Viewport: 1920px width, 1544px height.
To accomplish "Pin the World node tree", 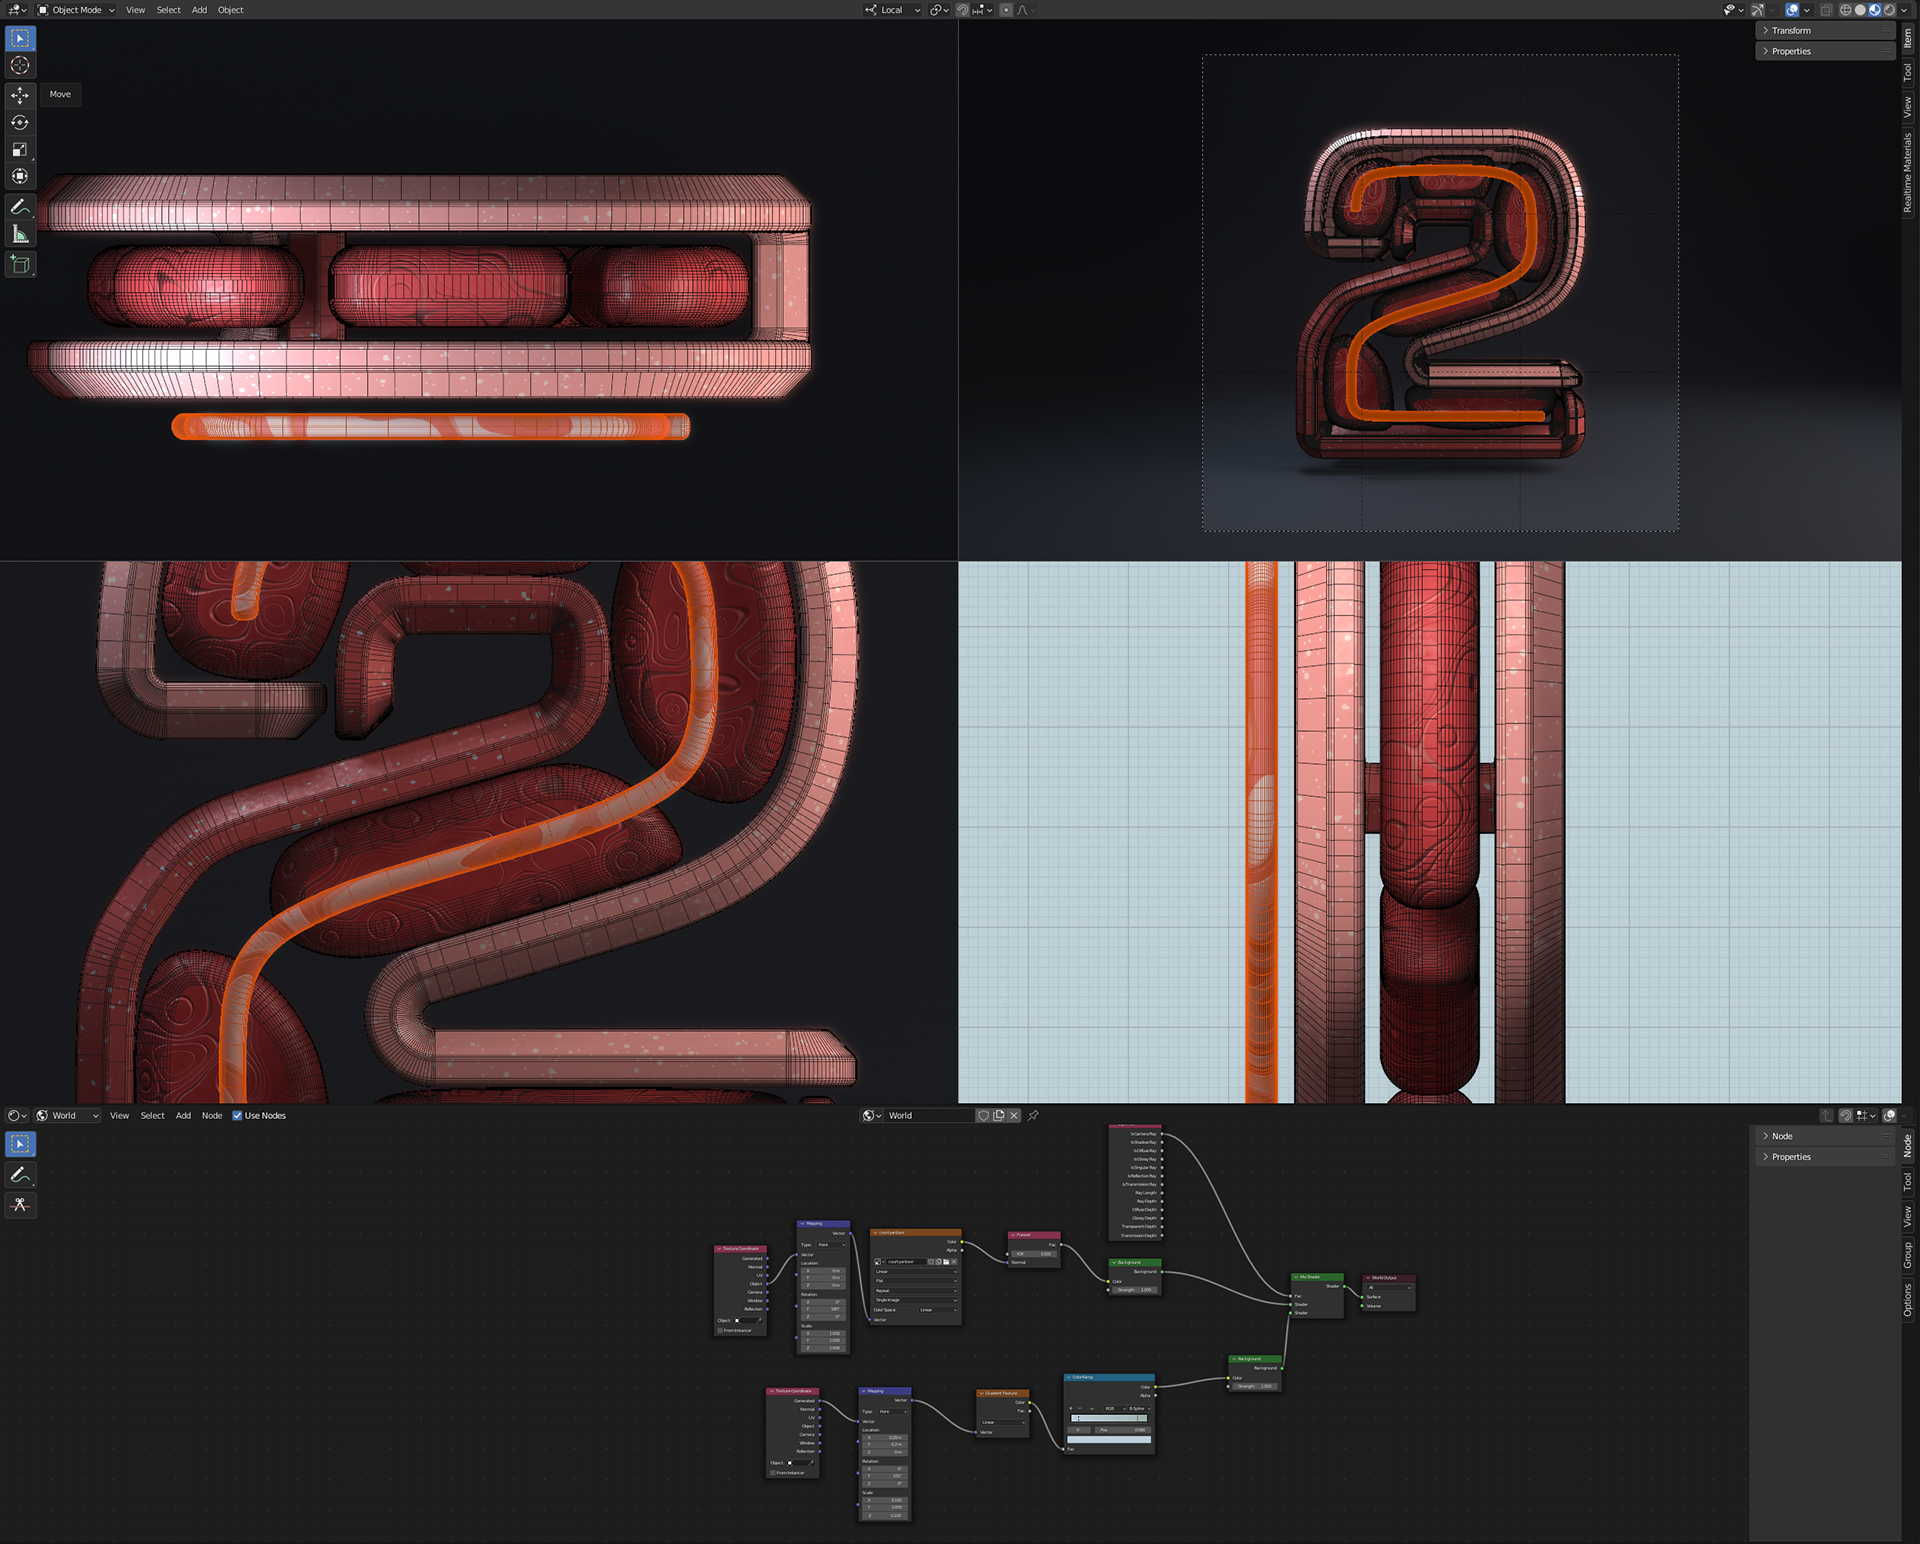I will tap(1033, 1115).
